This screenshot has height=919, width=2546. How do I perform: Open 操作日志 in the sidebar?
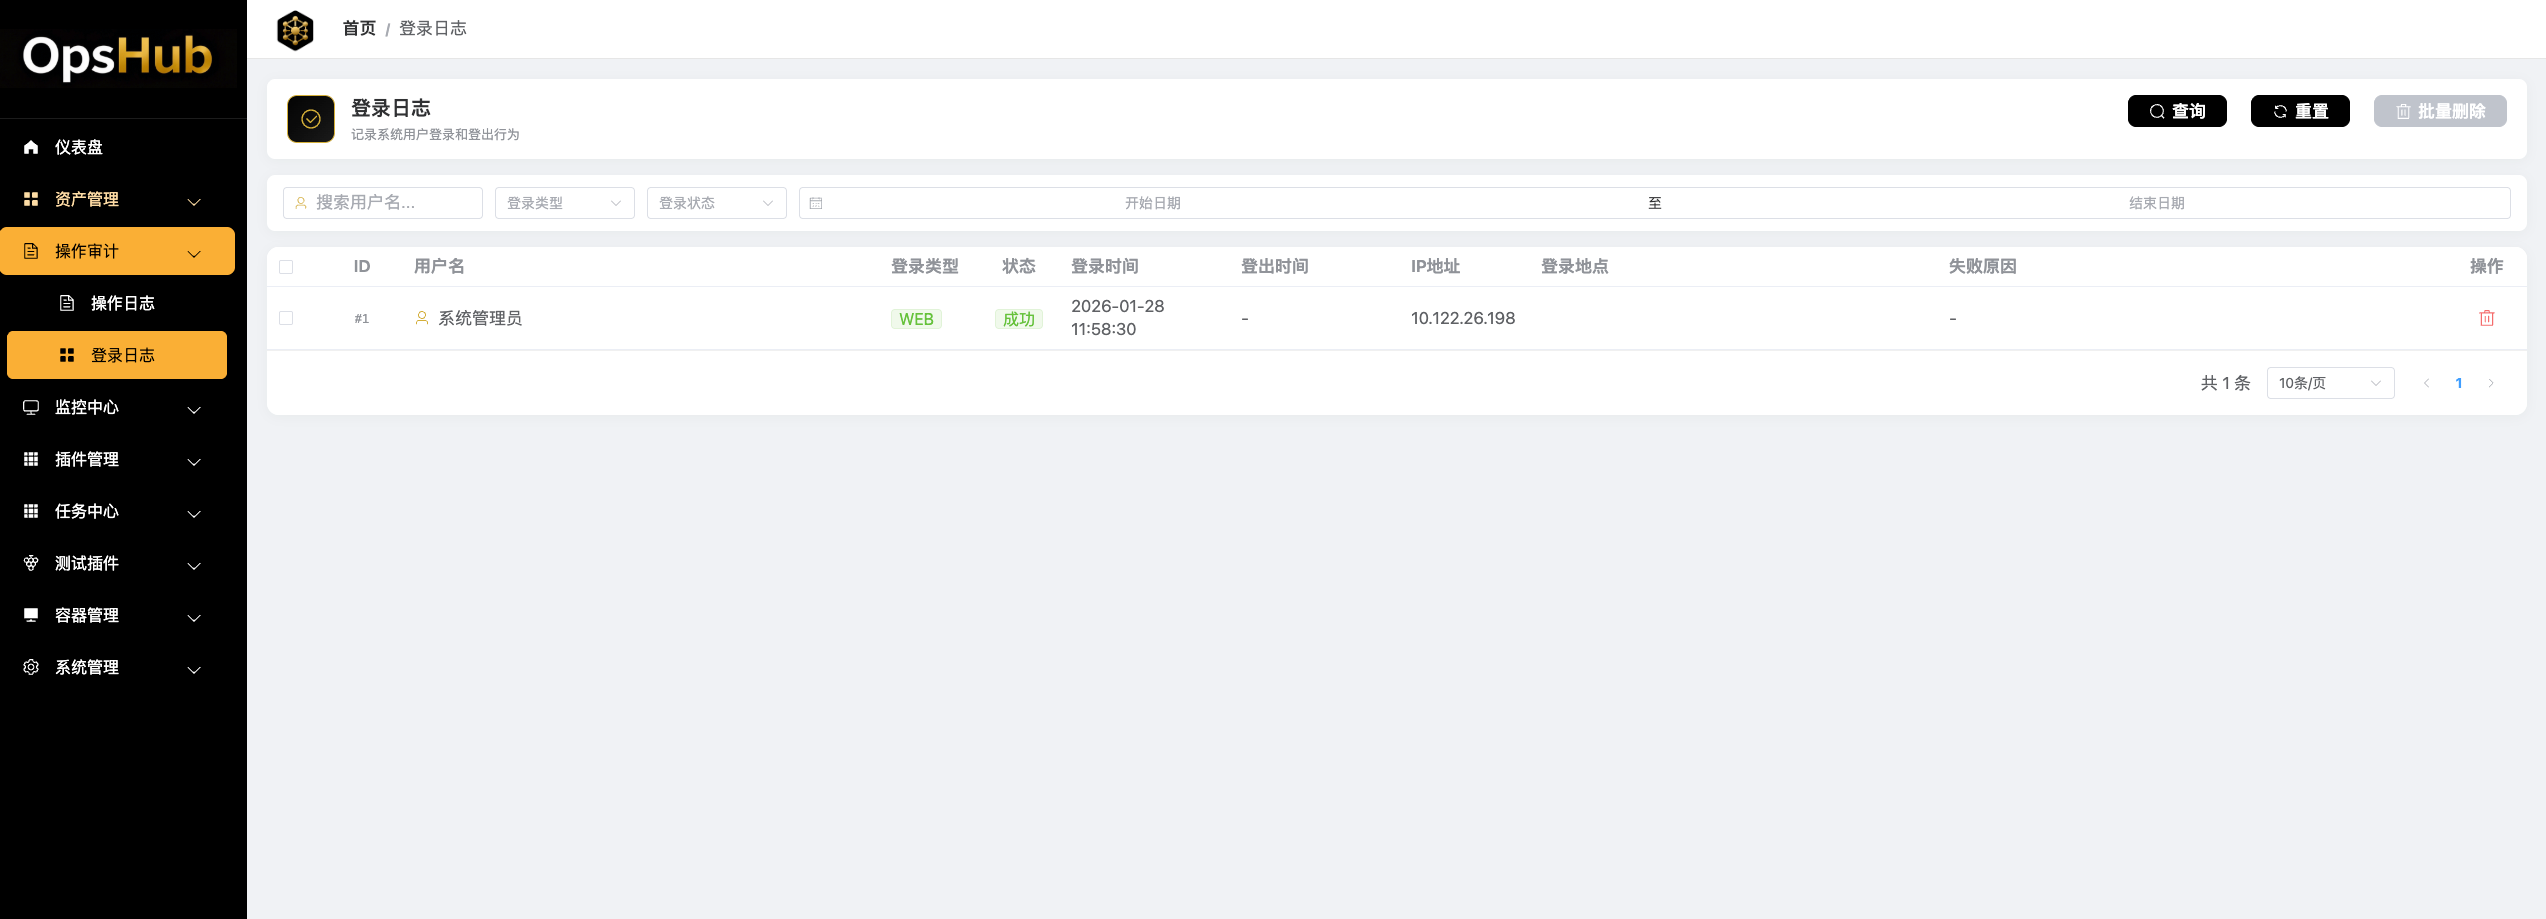coord(122,303)
